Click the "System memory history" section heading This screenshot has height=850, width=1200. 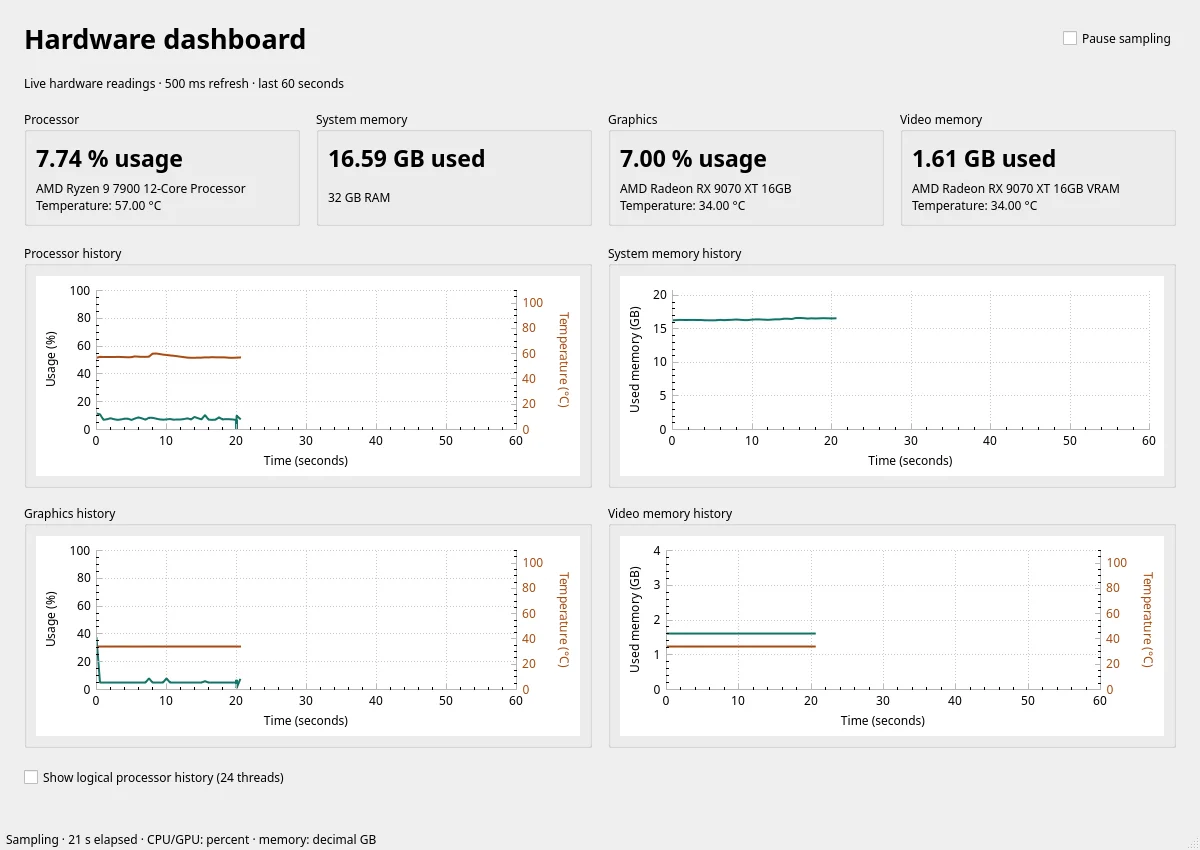pos(675,254)
